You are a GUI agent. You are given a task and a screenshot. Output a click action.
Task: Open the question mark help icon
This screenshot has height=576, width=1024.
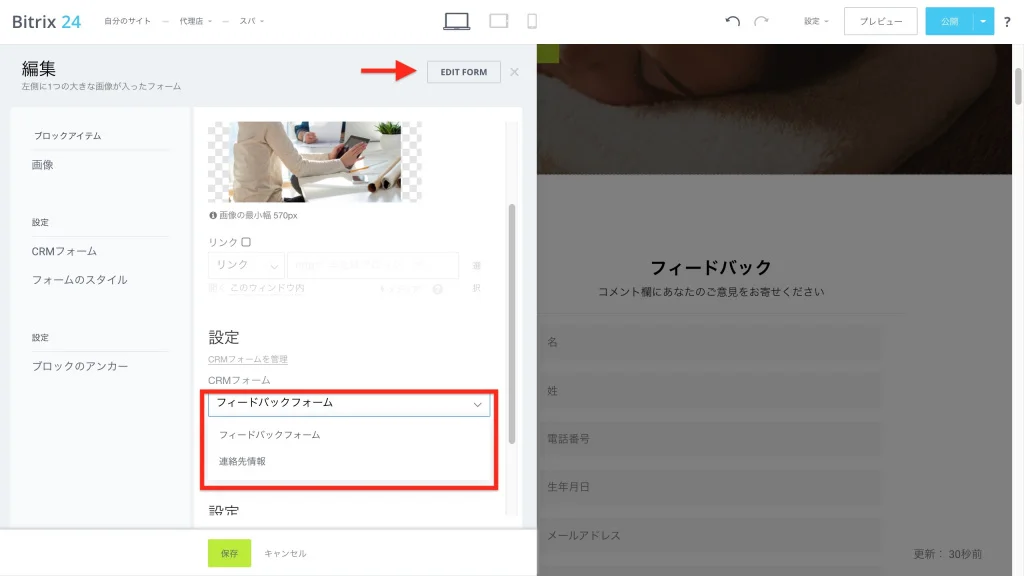click(x=1007, y=22)
